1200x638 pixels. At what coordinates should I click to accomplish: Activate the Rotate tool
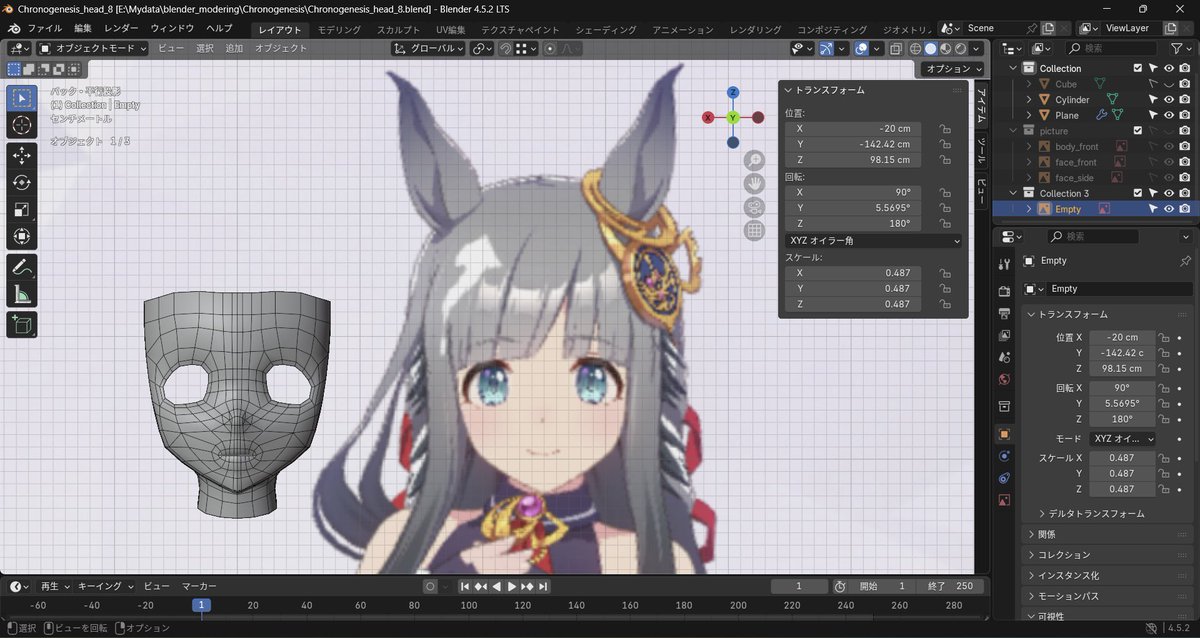click(x=22, y=182)
